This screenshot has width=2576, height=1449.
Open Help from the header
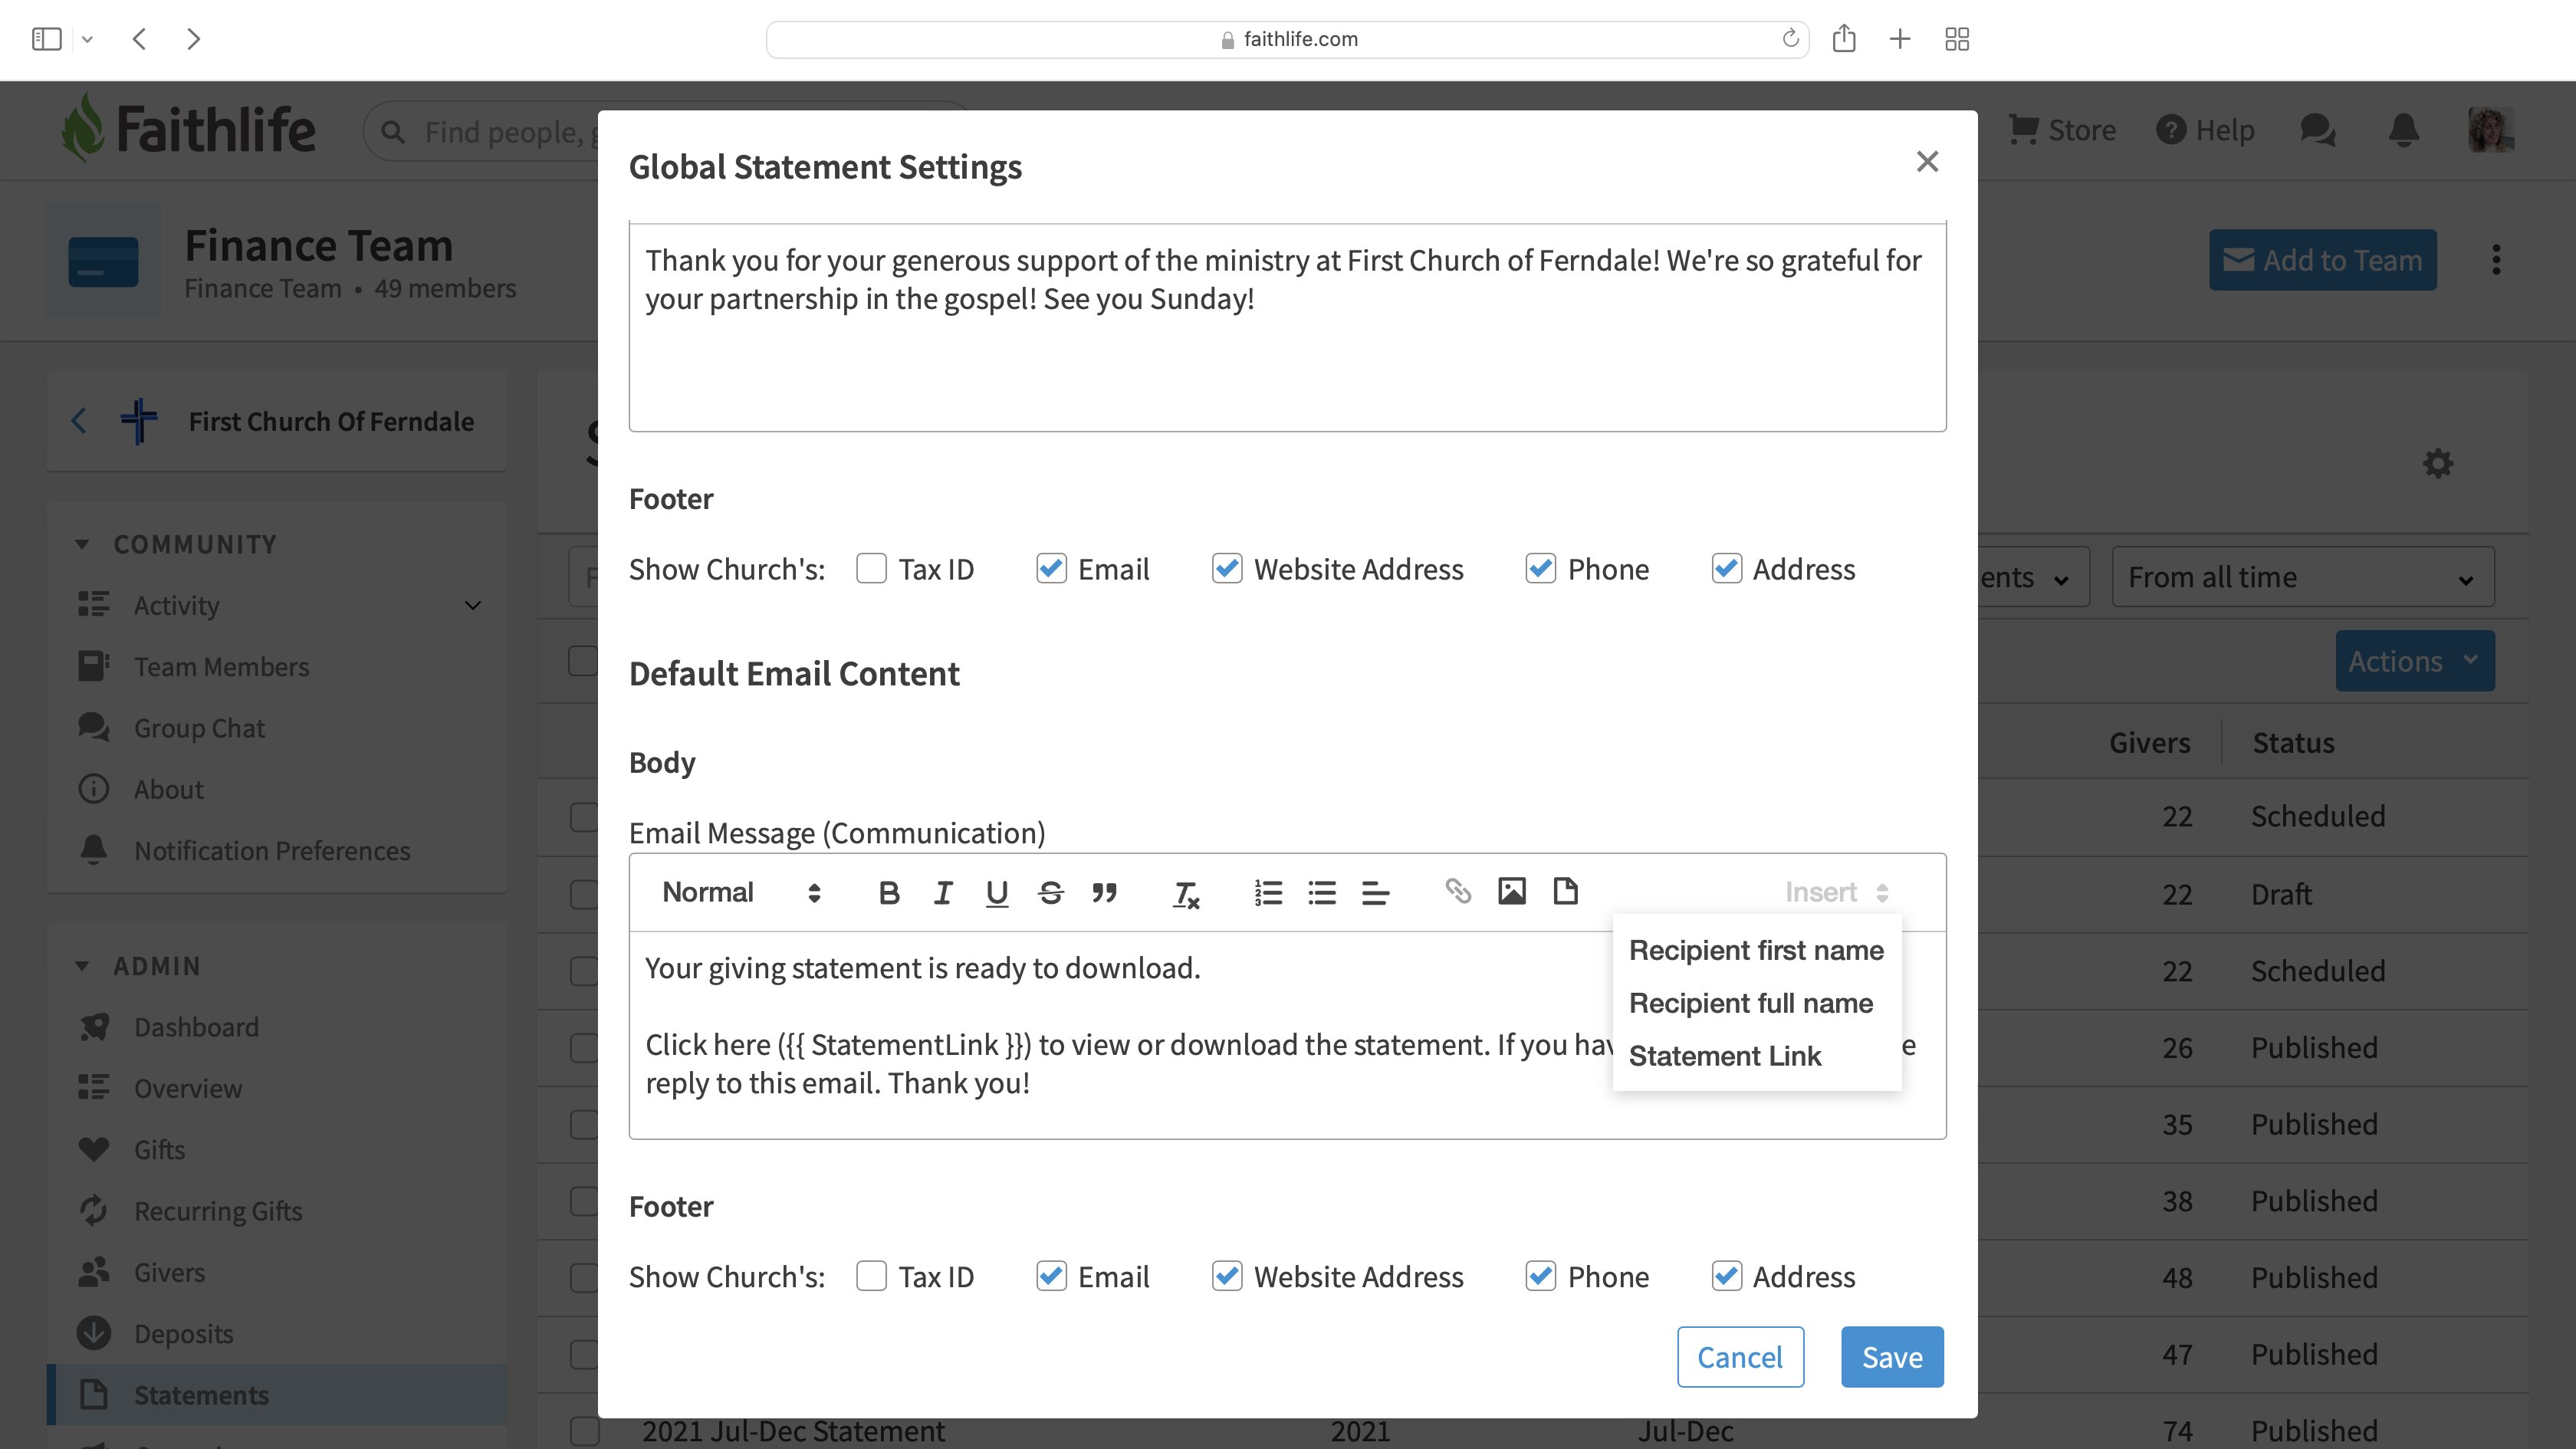coord(2205,130)
